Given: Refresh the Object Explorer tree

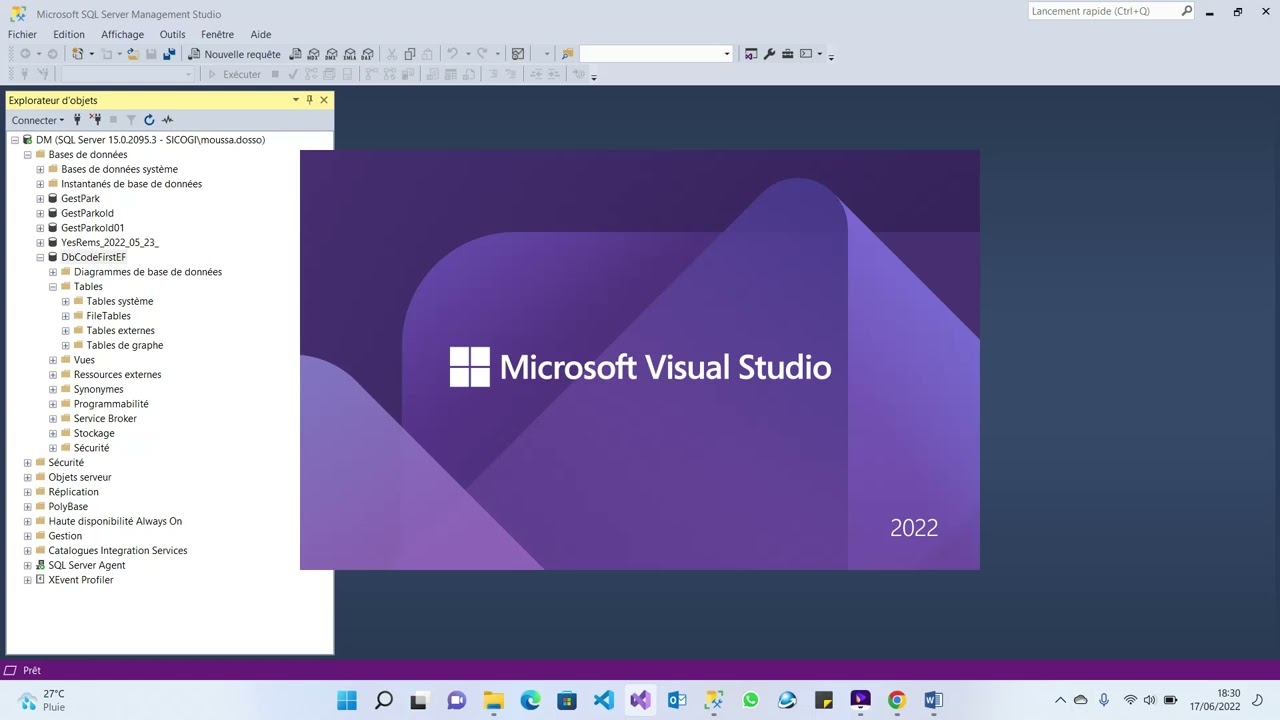Looking at the screenshot, I should [149, 120].
